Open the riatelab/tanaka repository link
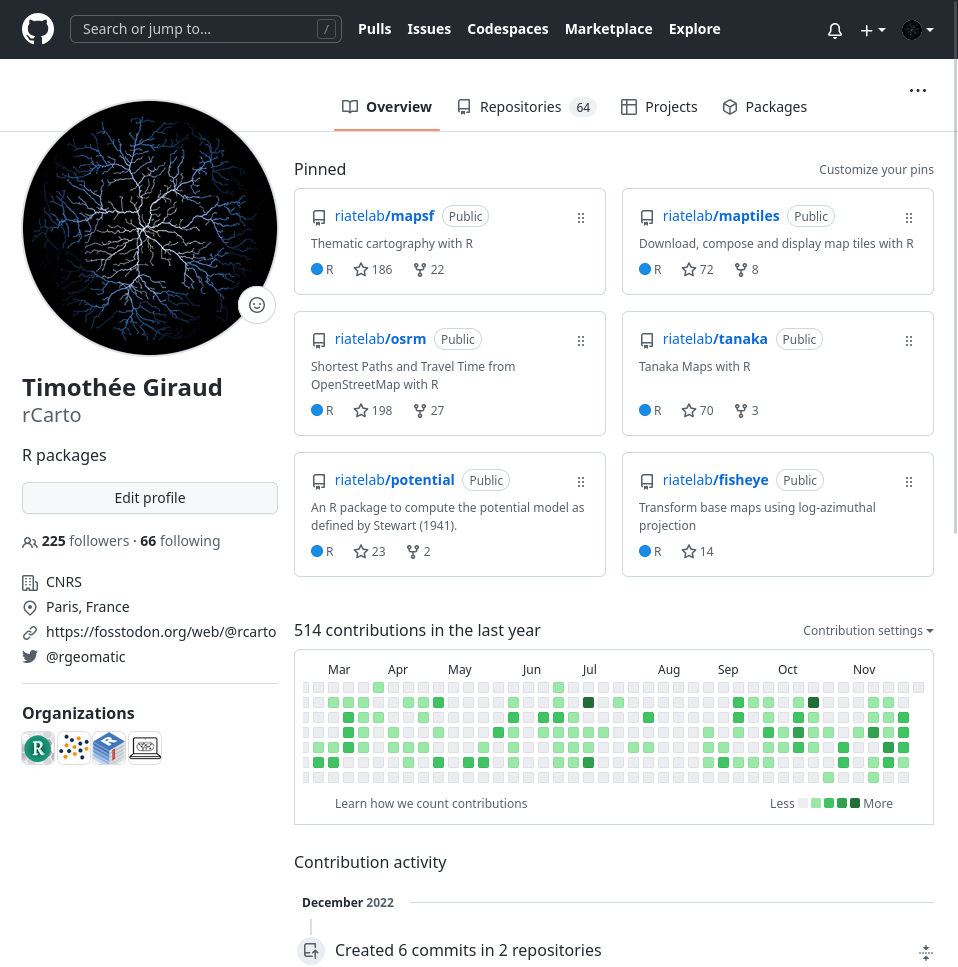The width and height of the screenshot is (958, 967). pyautogui.click(x=715, y=339)
